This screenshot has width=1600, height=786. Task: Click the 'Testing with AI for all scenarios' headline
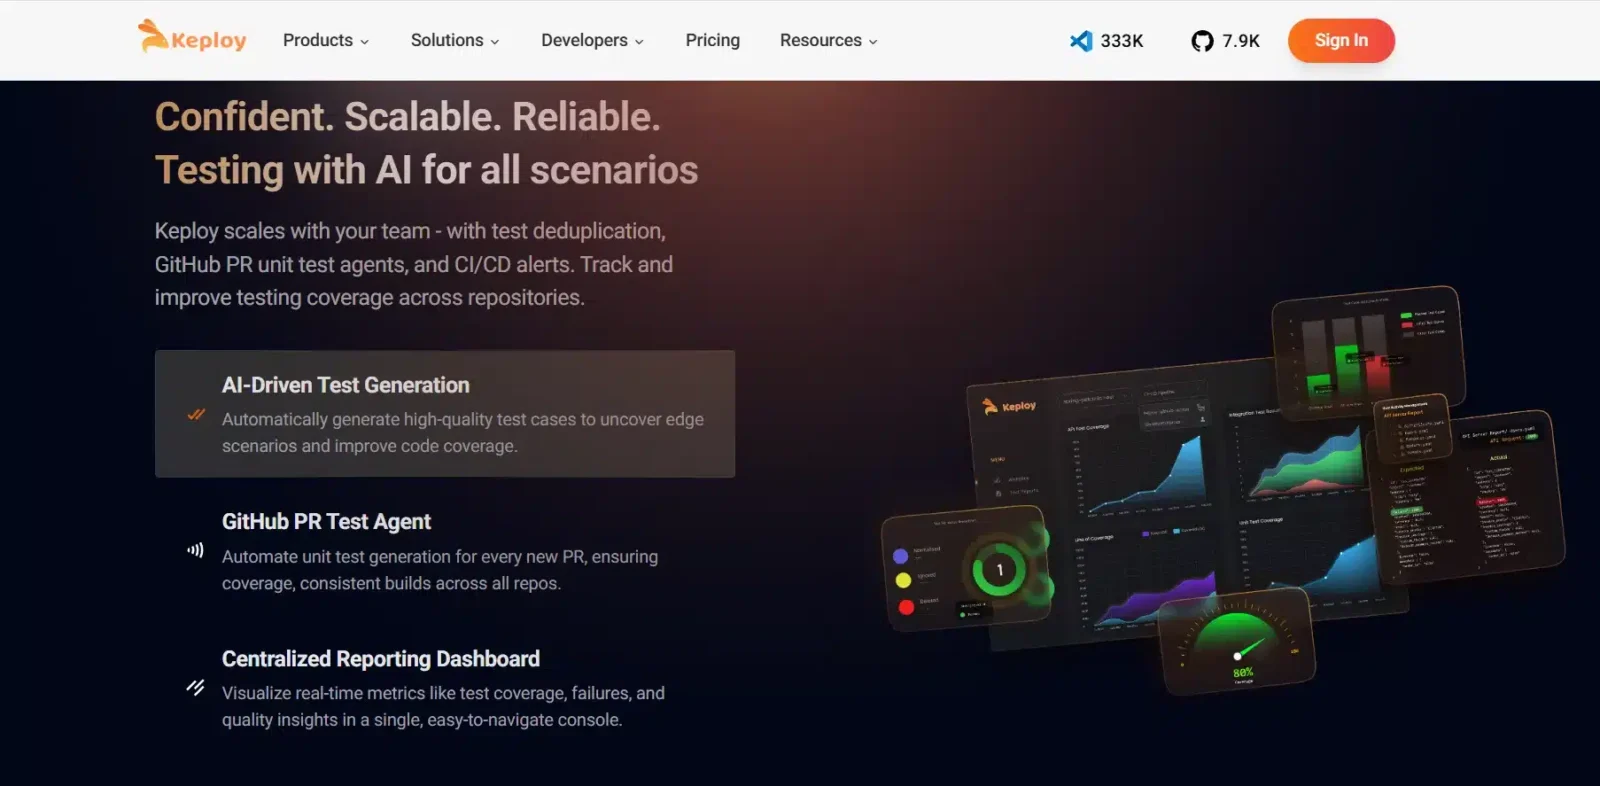point(427,170)
